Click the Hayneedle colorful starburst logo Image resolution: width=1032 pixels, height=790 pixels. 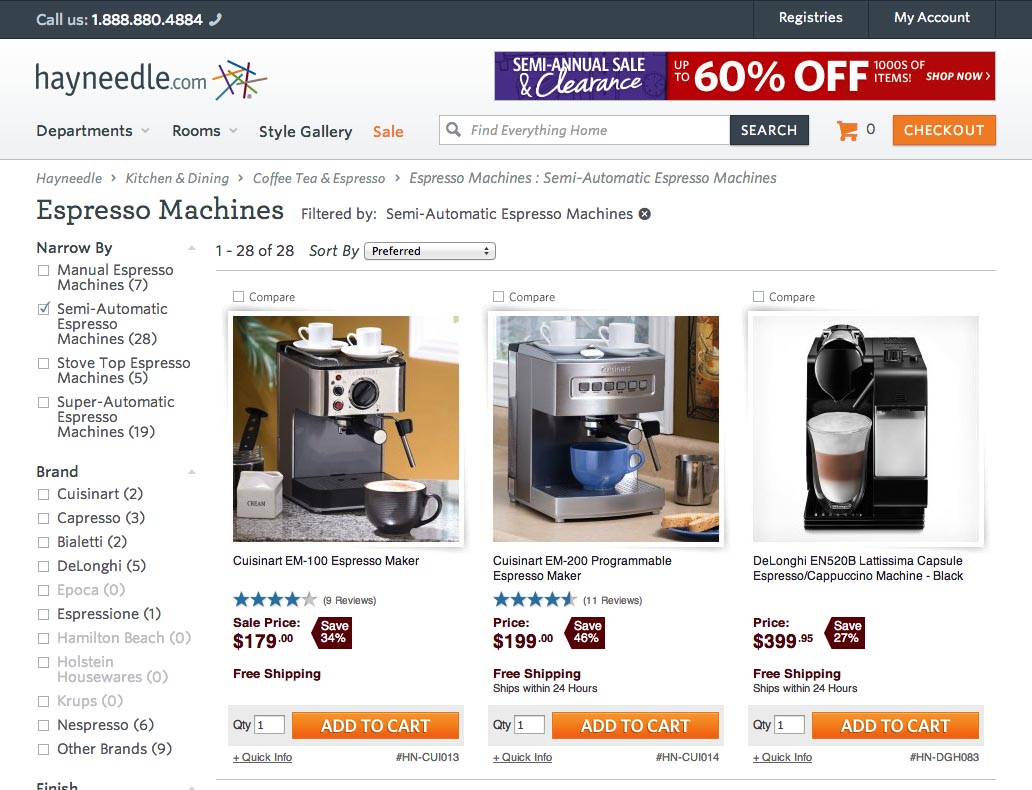click(240, 80)
